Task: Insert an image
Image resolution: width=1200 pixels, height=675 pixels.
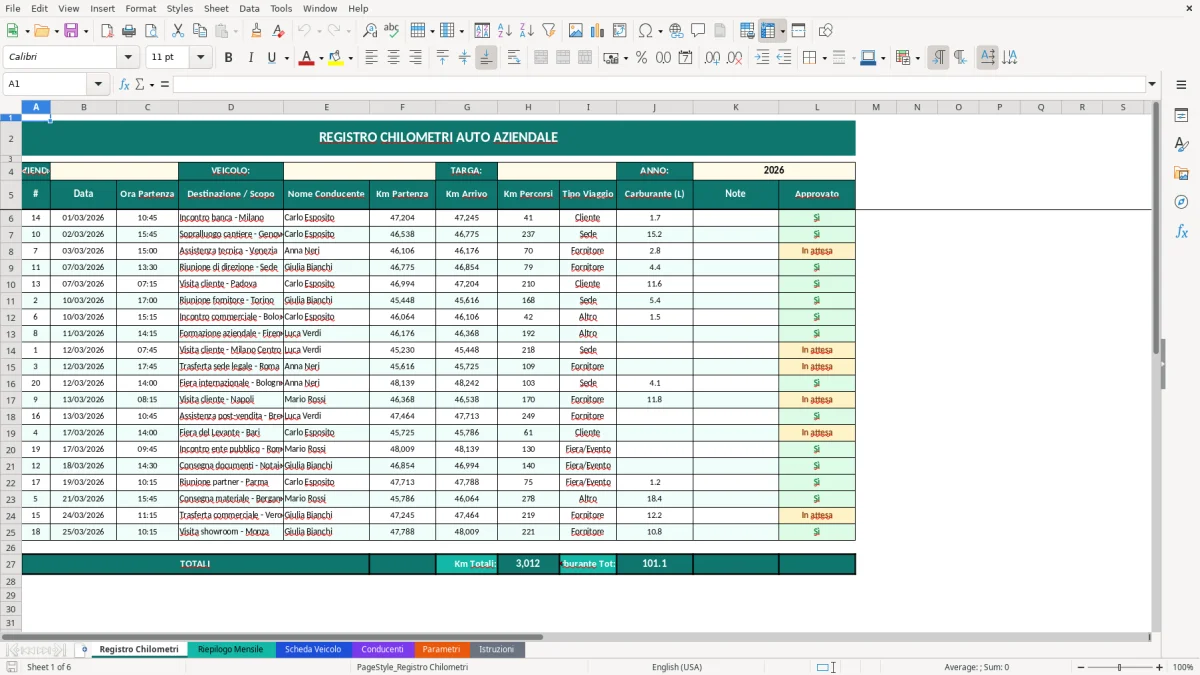Action: coord(577,31)
